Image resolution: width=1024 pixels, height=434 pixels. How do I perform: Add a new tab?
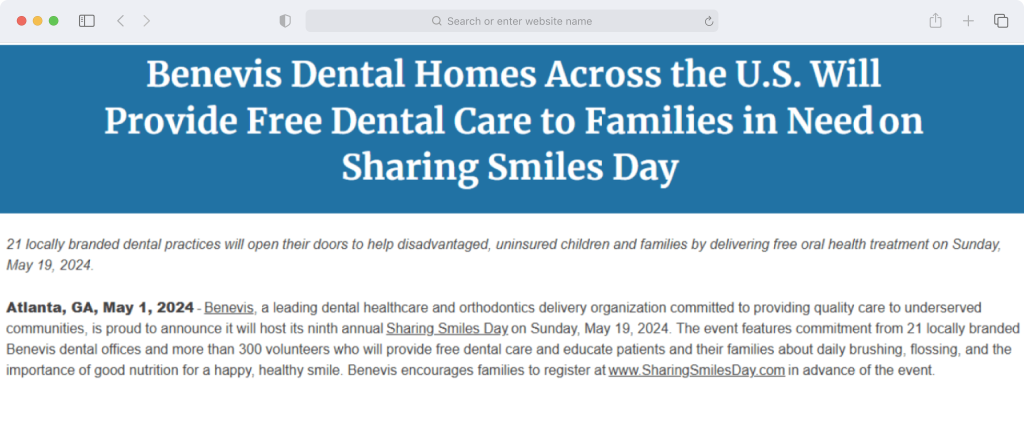click(x=968, y=21)
